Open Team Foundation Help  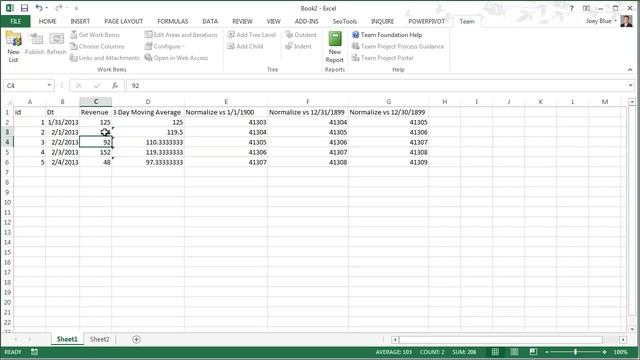387,35
